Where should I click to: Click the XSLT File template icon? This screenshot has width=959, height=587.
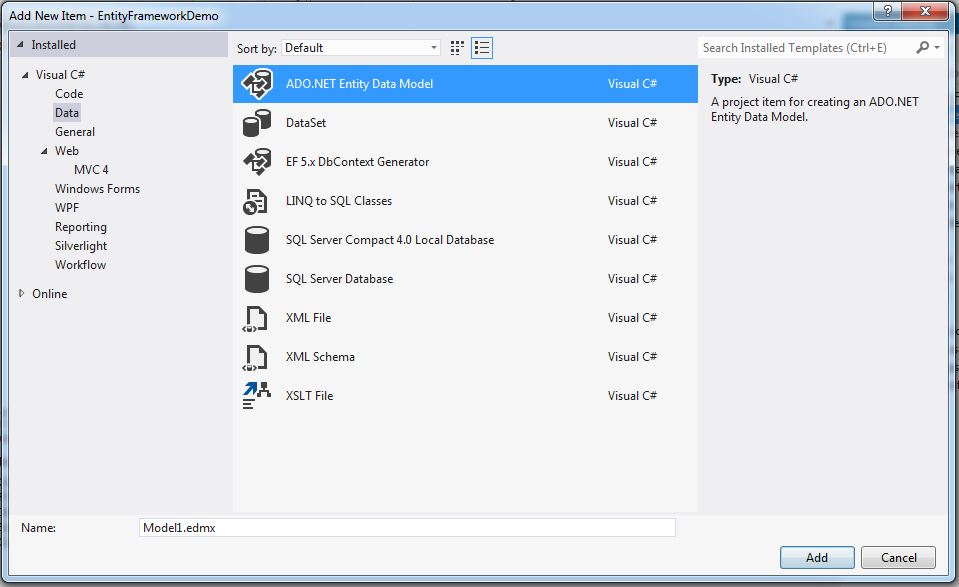[x=257, y=396]
